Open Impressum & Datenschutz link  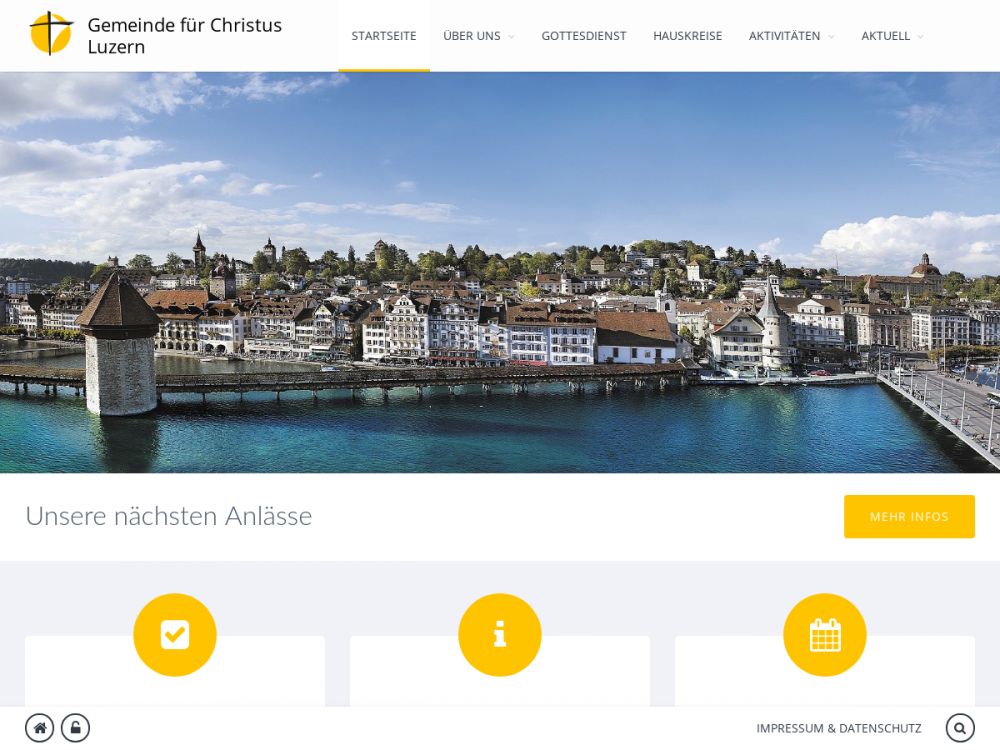pyautogui.click(x=839, y=728)
